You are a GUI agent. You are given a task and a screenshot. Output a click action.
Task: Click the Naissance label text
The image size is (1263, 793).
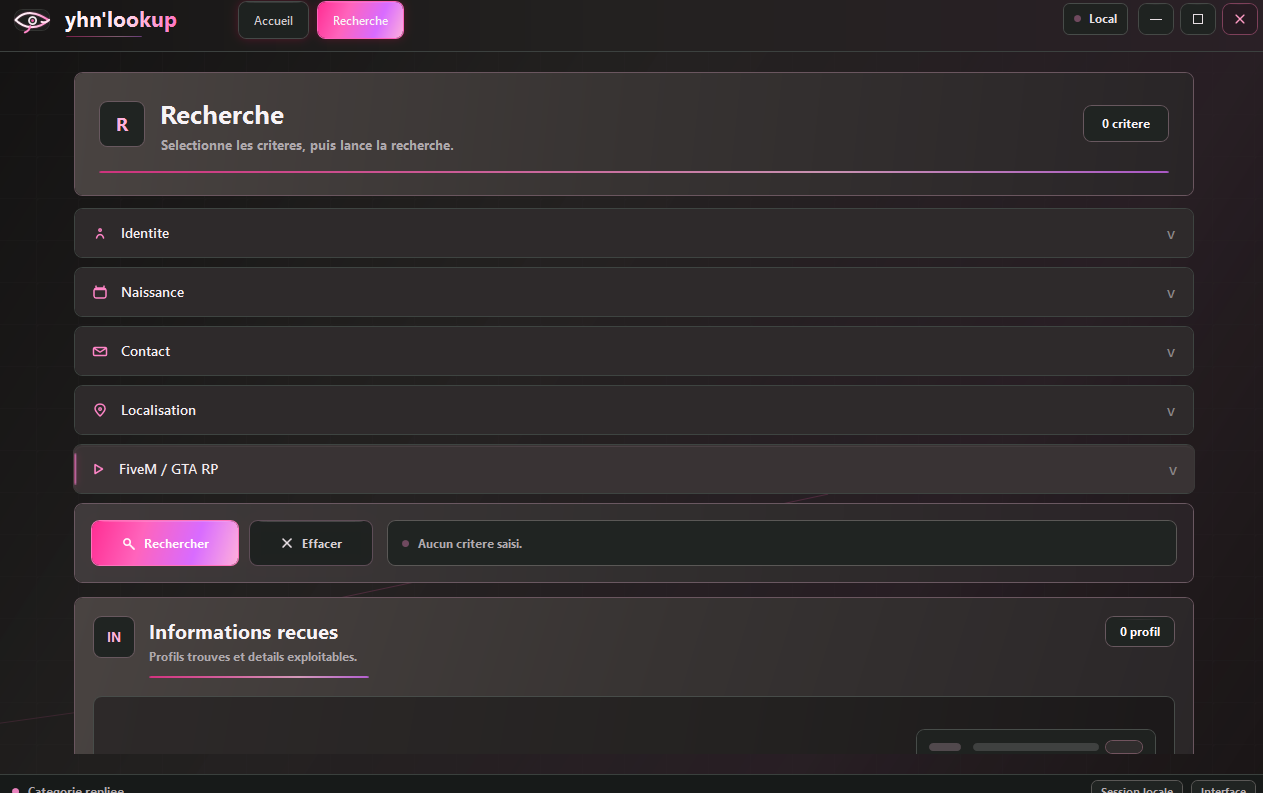point(152,292)
